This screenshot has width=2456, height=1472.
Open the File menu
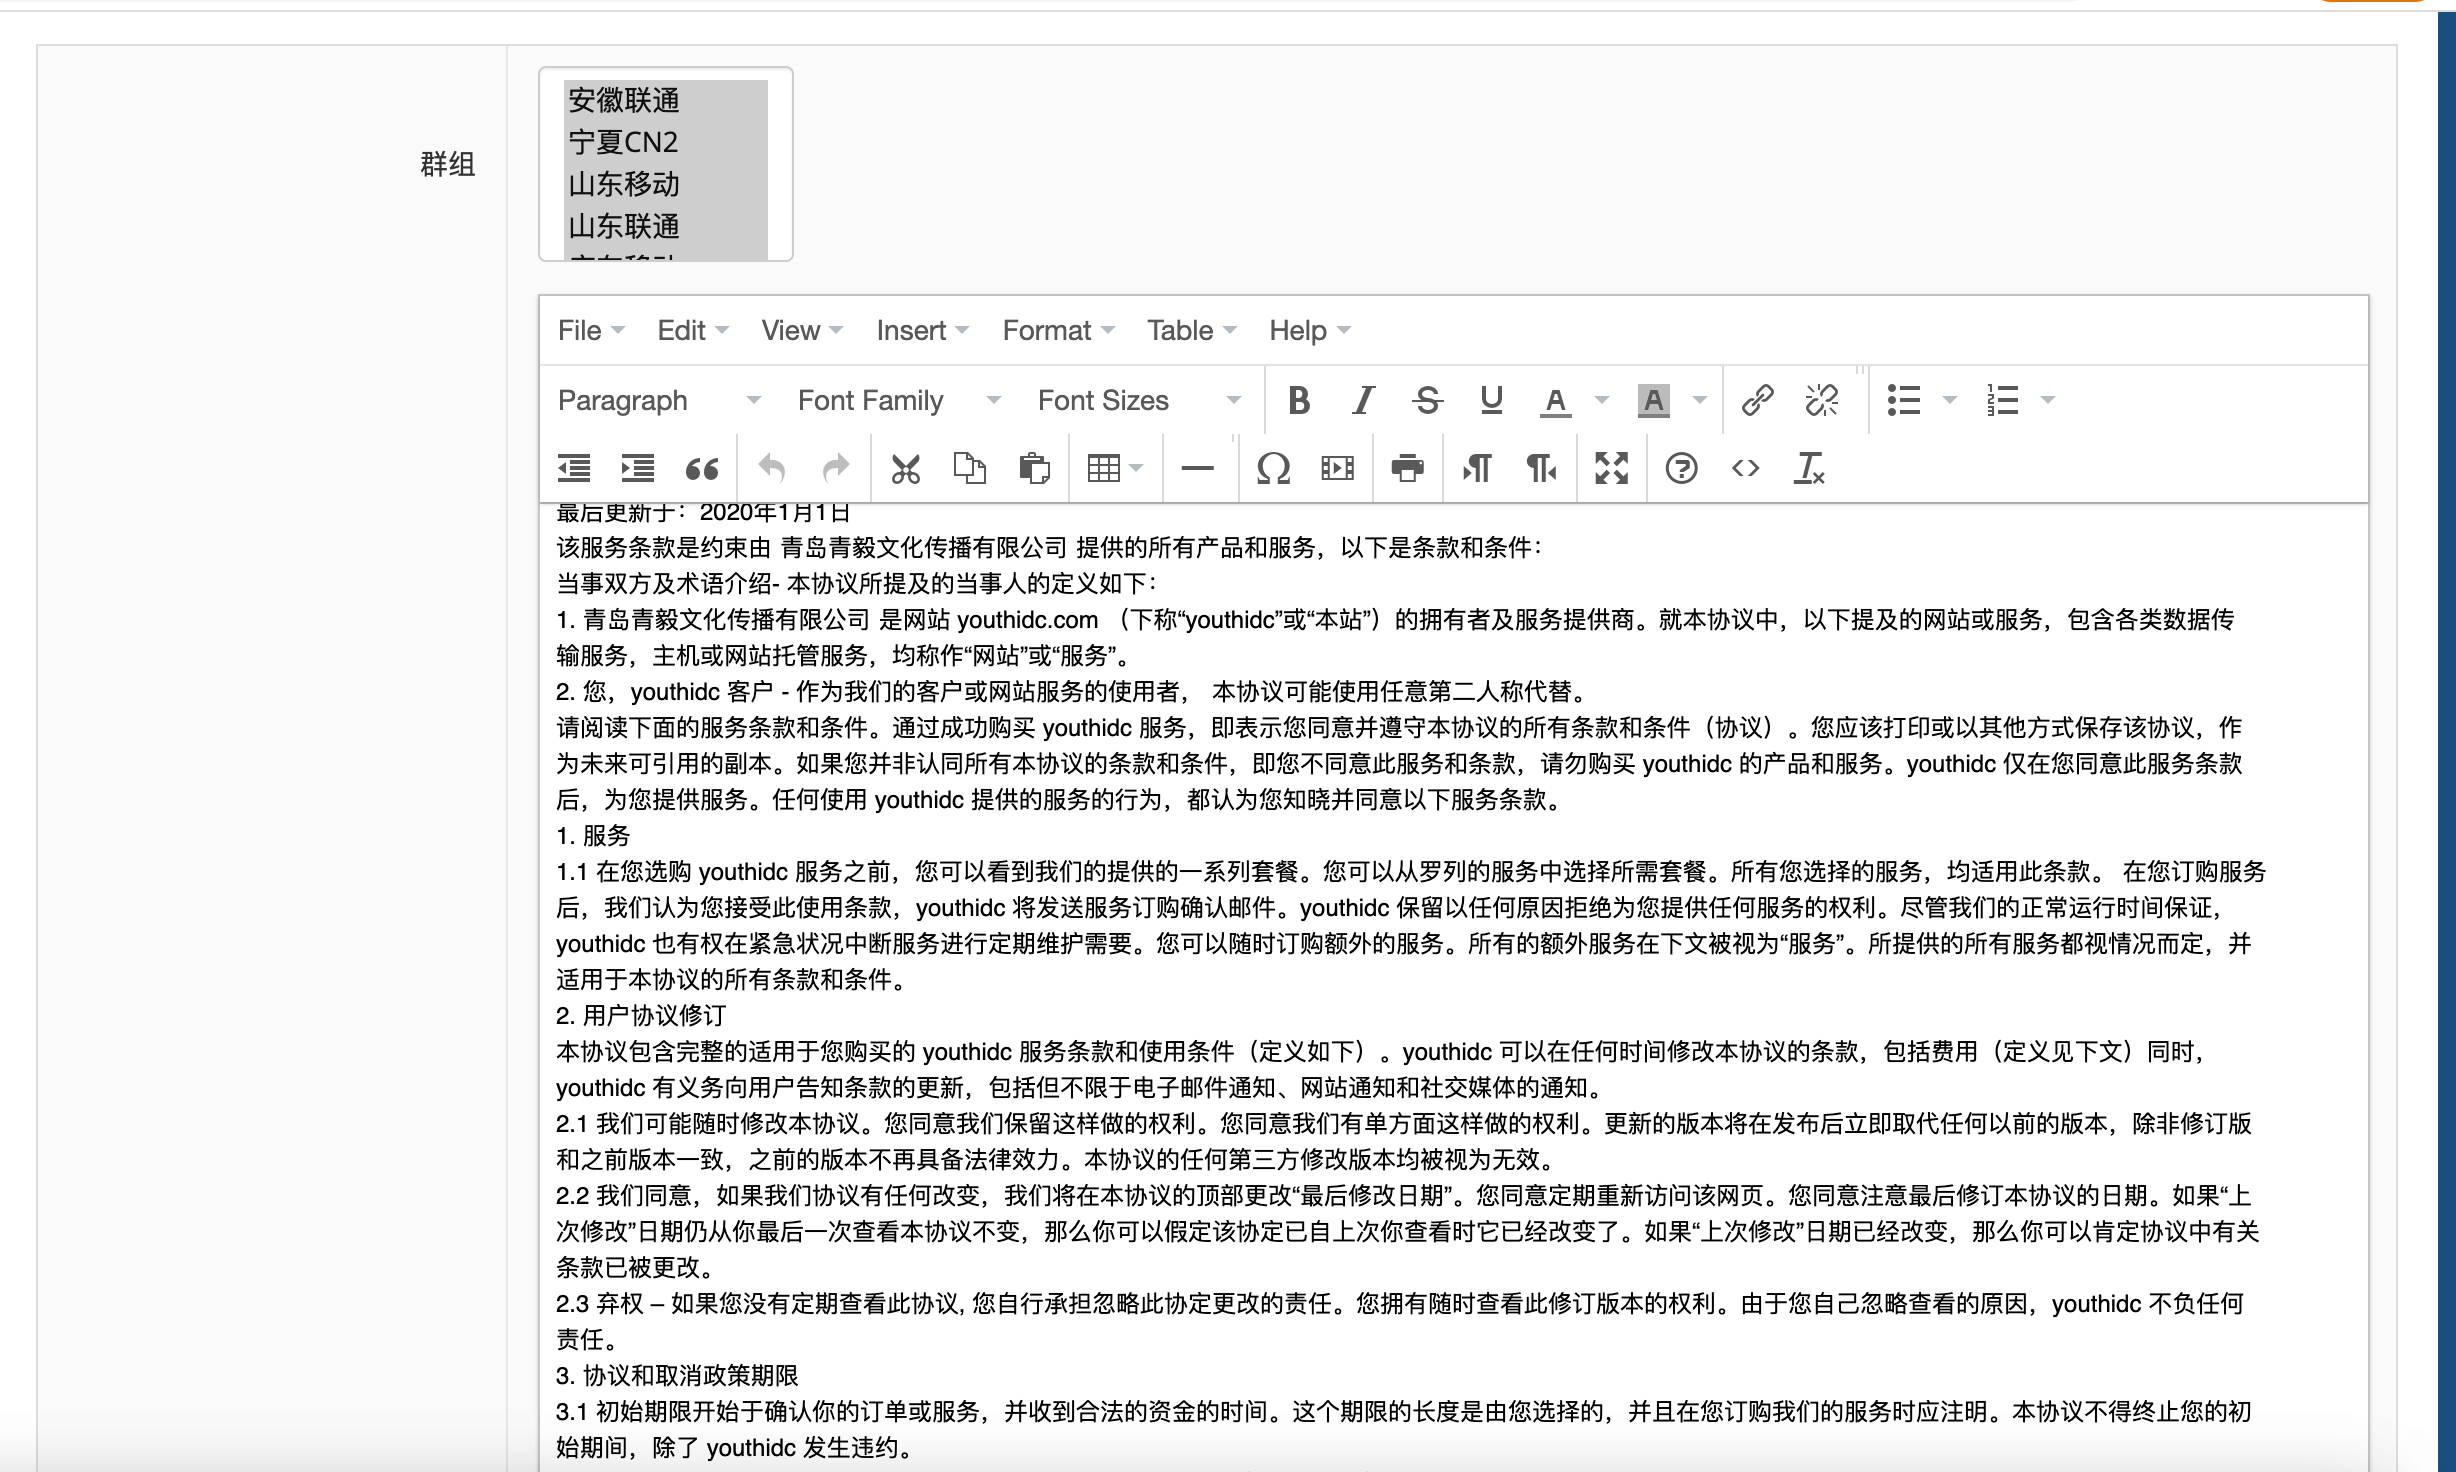coord(591,331)
